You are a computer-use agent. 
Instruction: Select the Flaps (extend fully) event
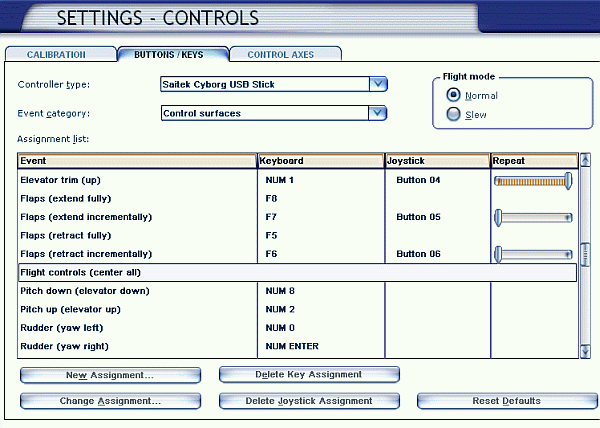pos(66,199)
